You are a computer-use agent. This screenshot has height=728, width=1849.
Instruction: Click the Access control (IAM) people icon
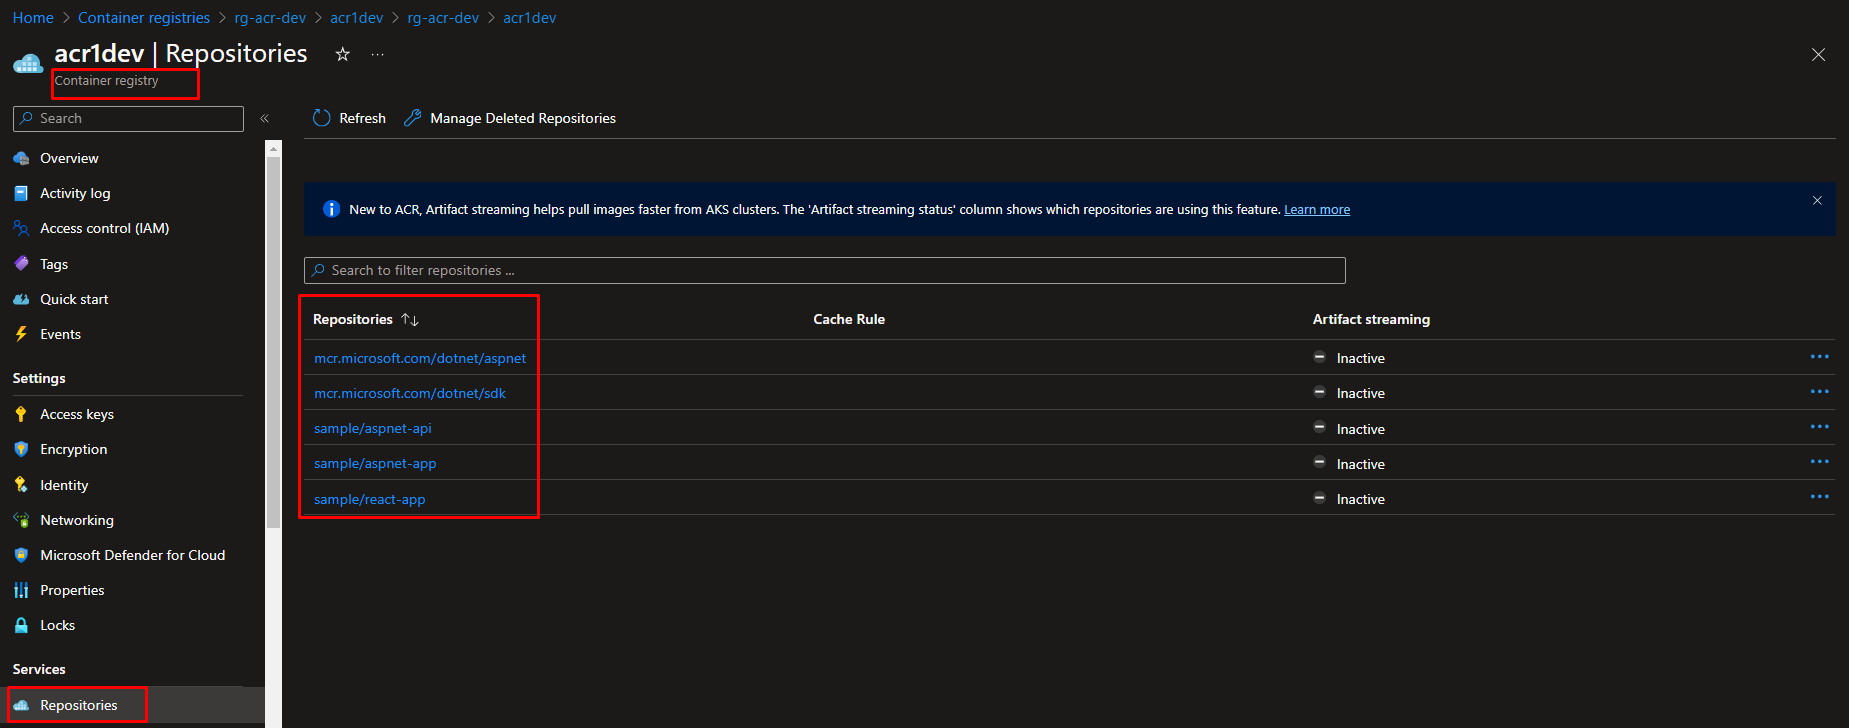click(x=21, y=228)
